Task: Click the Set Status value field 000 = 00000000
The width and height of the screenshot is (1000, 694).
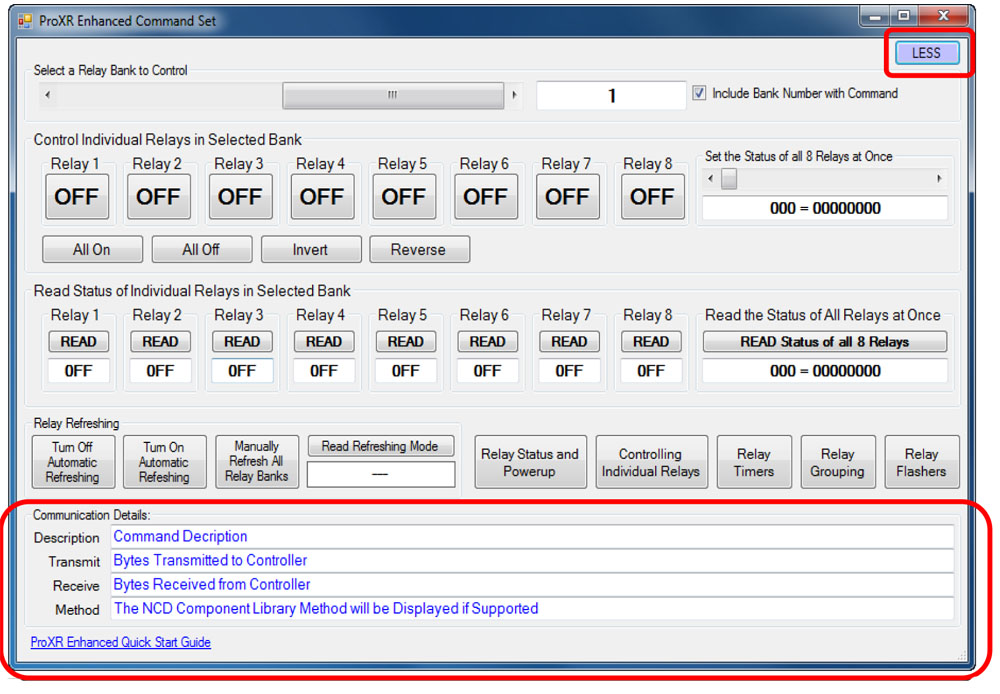Action: (825, 209)
